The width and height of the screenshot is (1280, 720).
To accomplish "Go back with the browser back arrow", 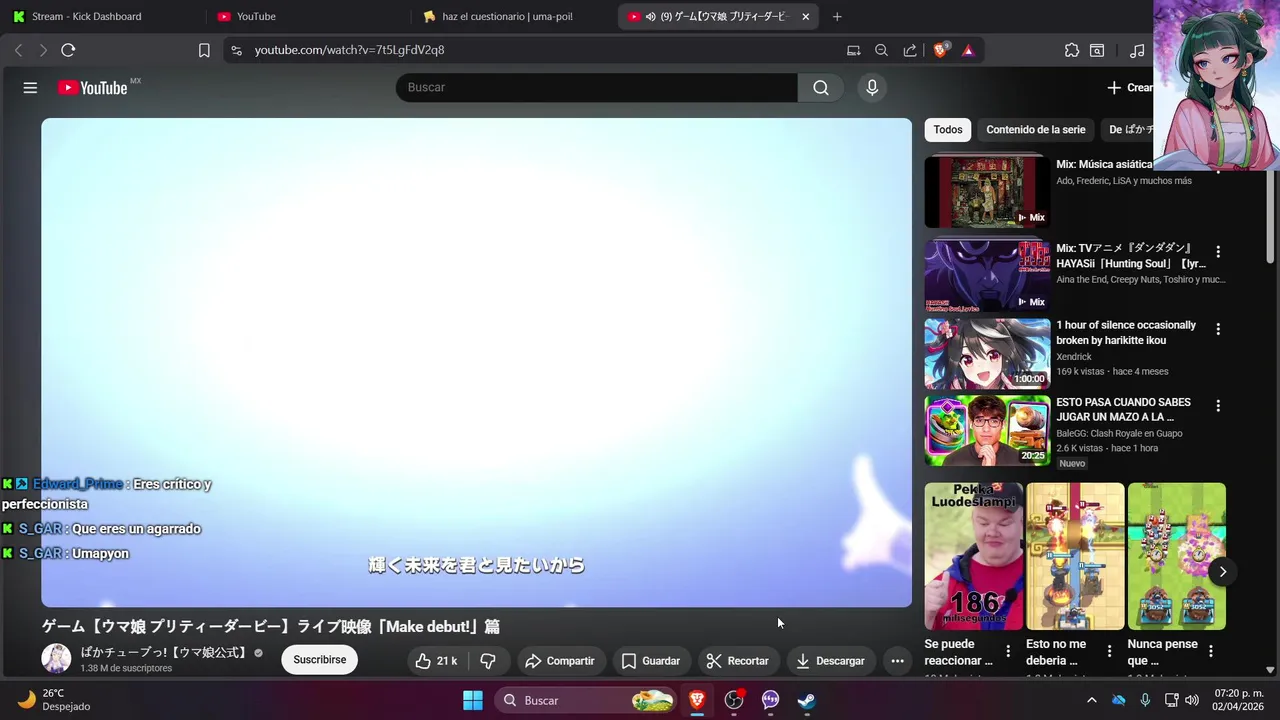I will pos(18,50).
